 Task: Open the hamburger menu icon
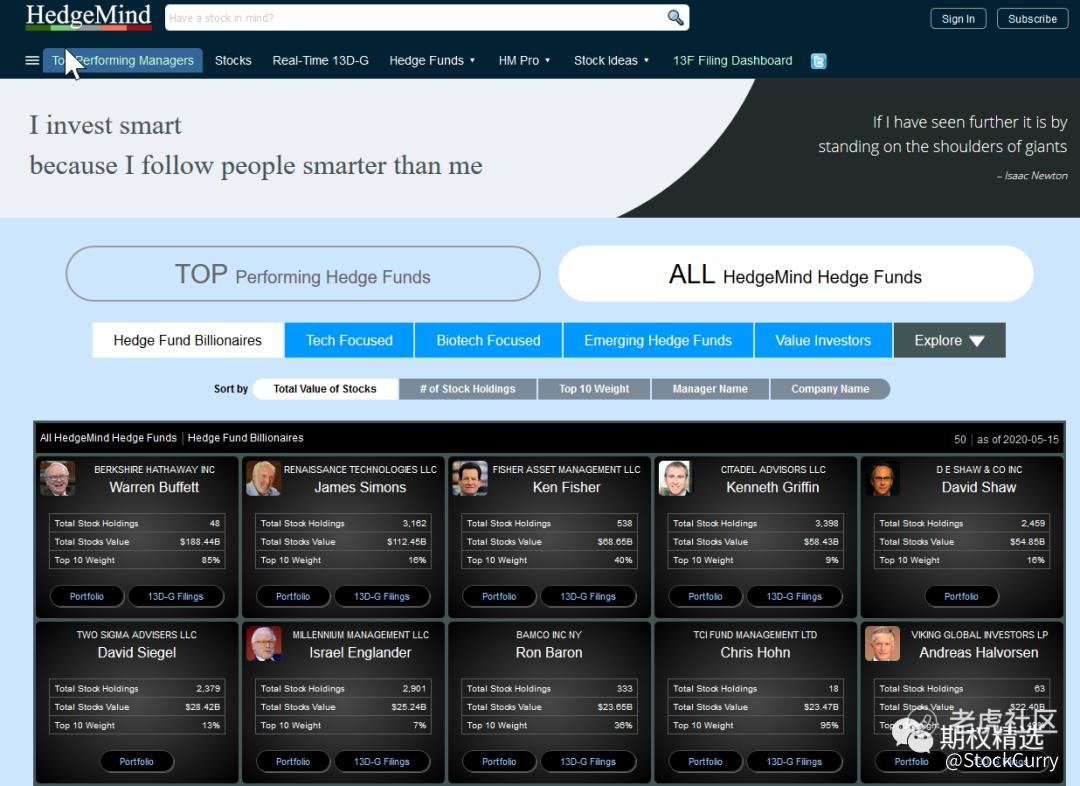point(32,61)
